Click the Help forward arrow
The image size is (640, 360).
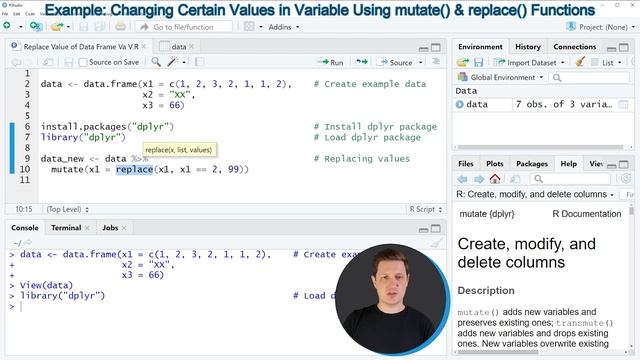479,179
